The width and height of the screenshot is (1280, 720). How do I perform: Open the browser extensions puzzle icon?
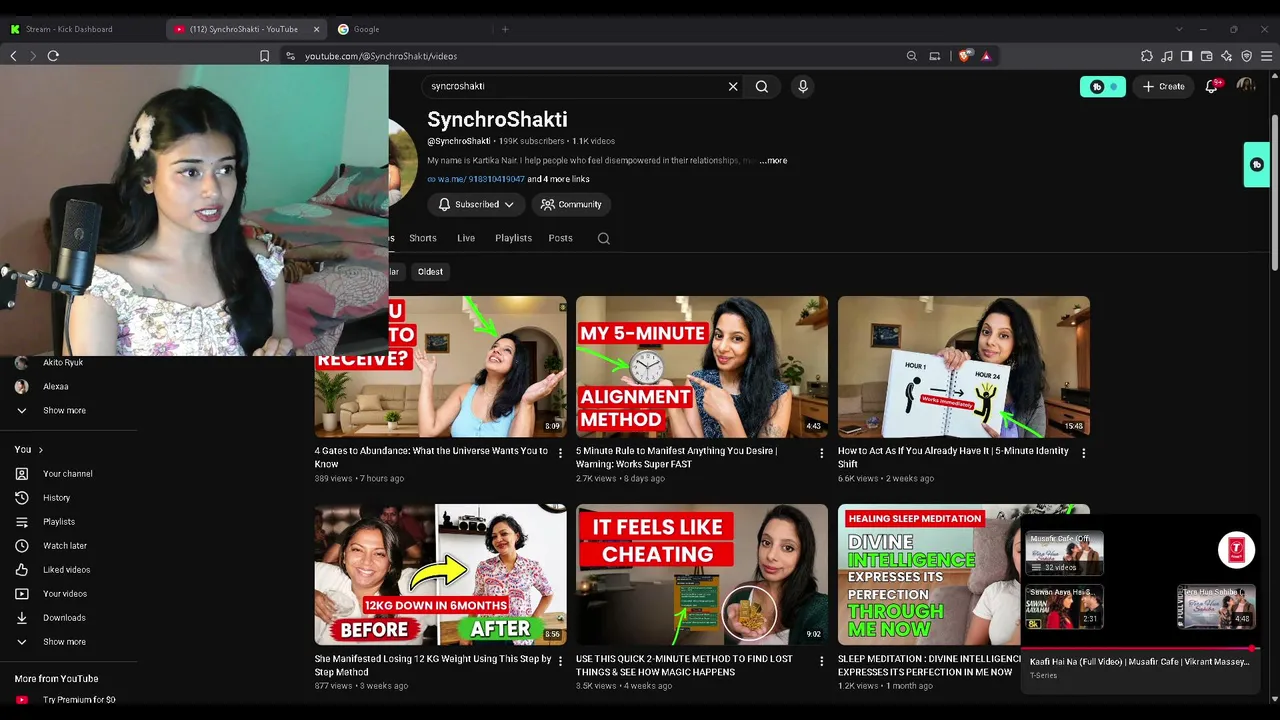[x=1147, y=56]
